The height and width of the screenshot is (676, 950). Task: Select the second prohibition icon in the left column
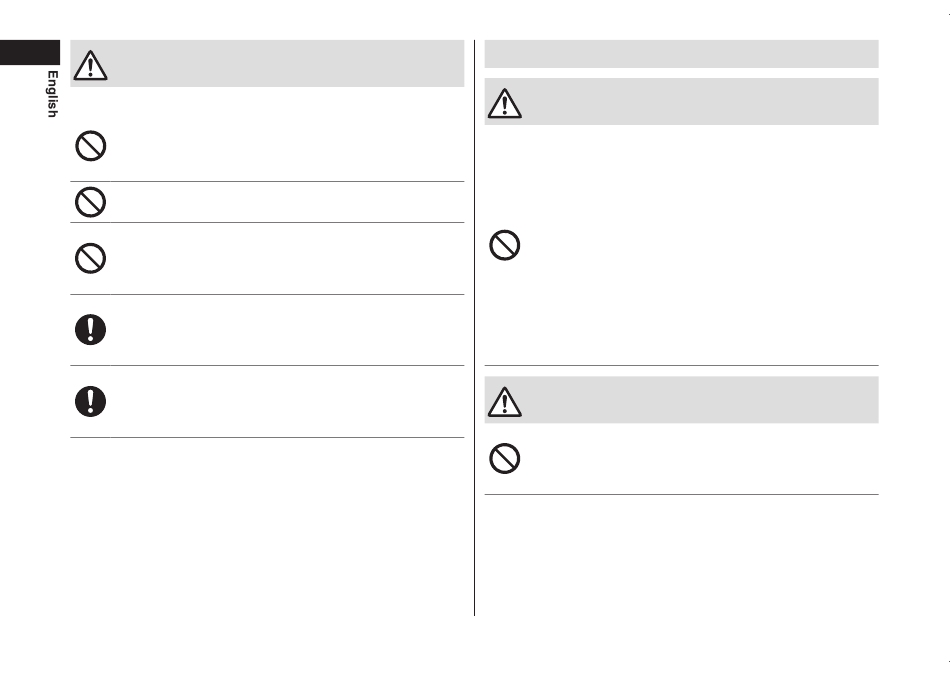[90, 202]
